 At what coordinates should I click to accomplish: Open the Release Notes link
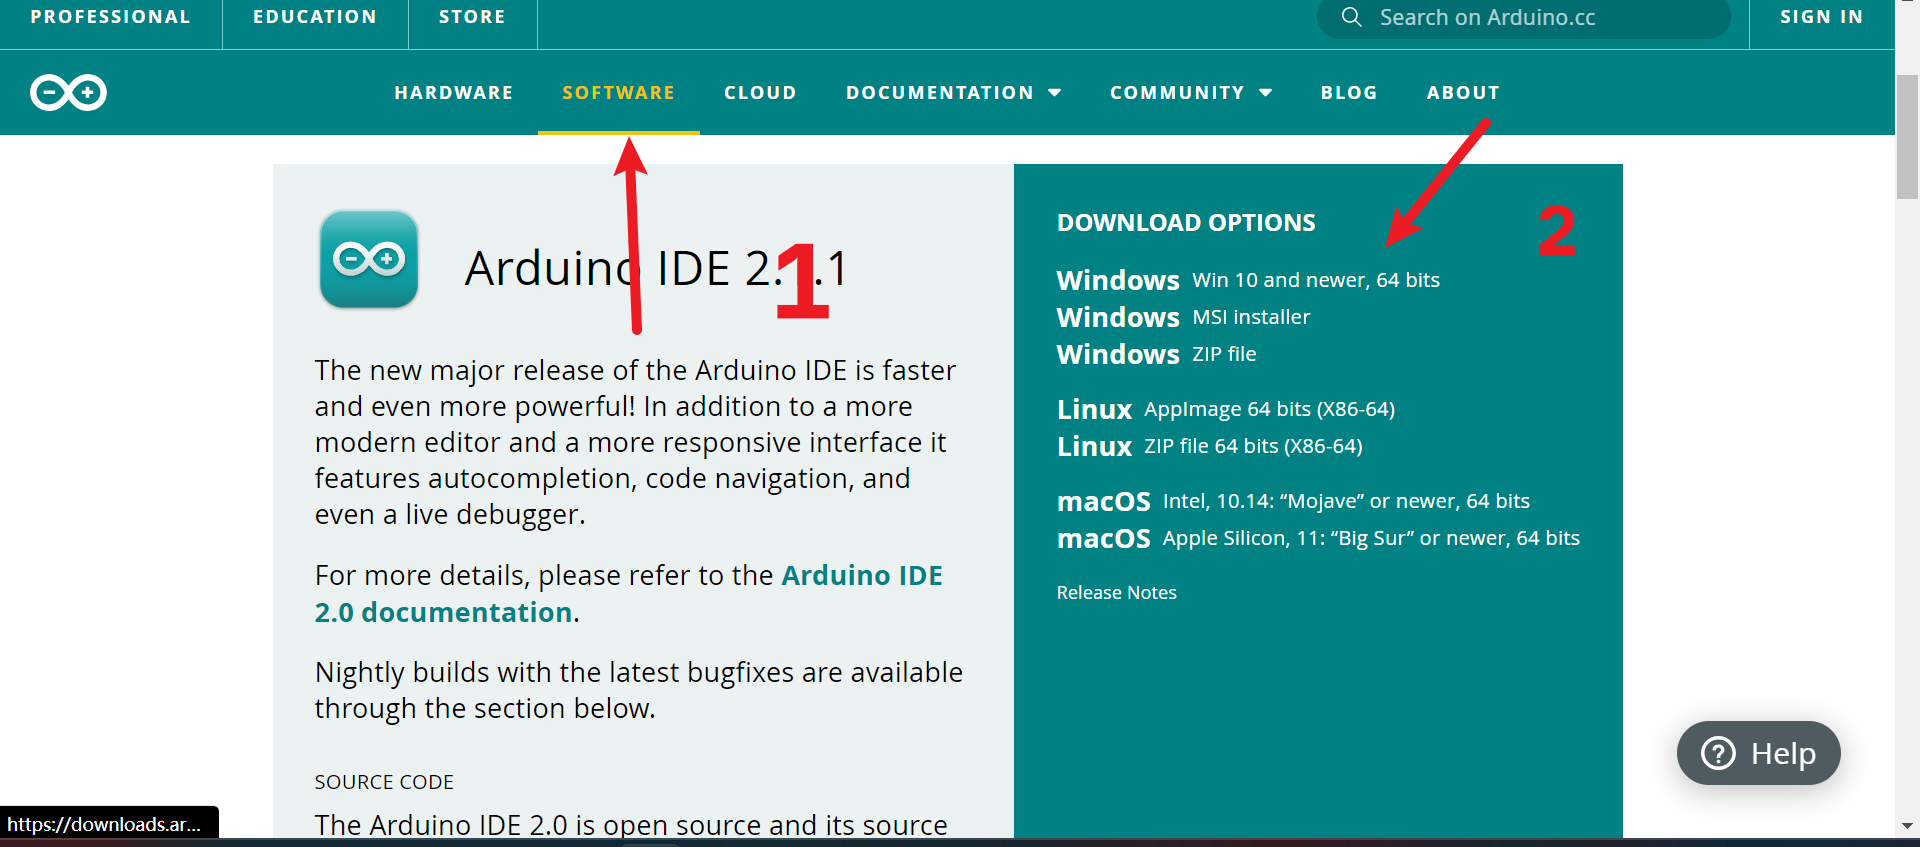tap(1116, 593)
